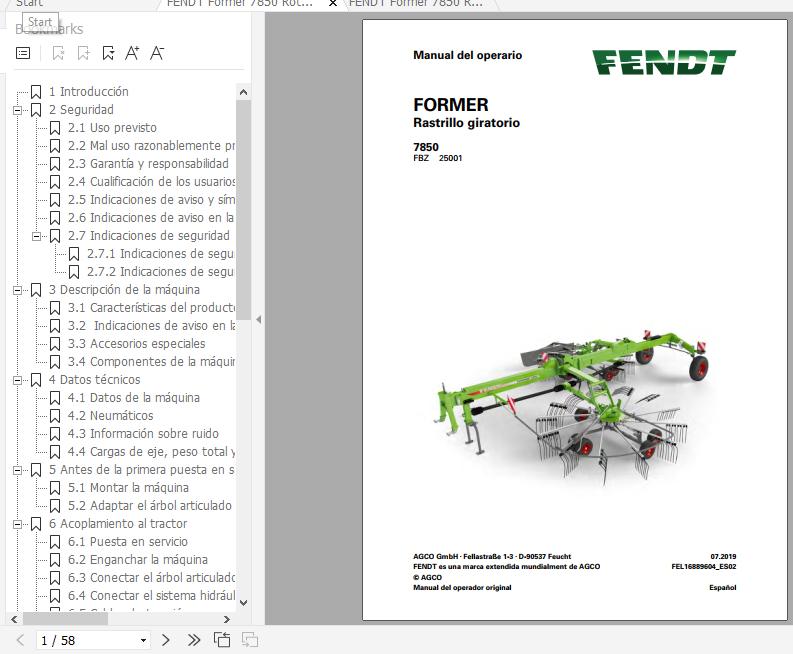Collapse the 2 Seguridad bookmark node

coord(17,110)
